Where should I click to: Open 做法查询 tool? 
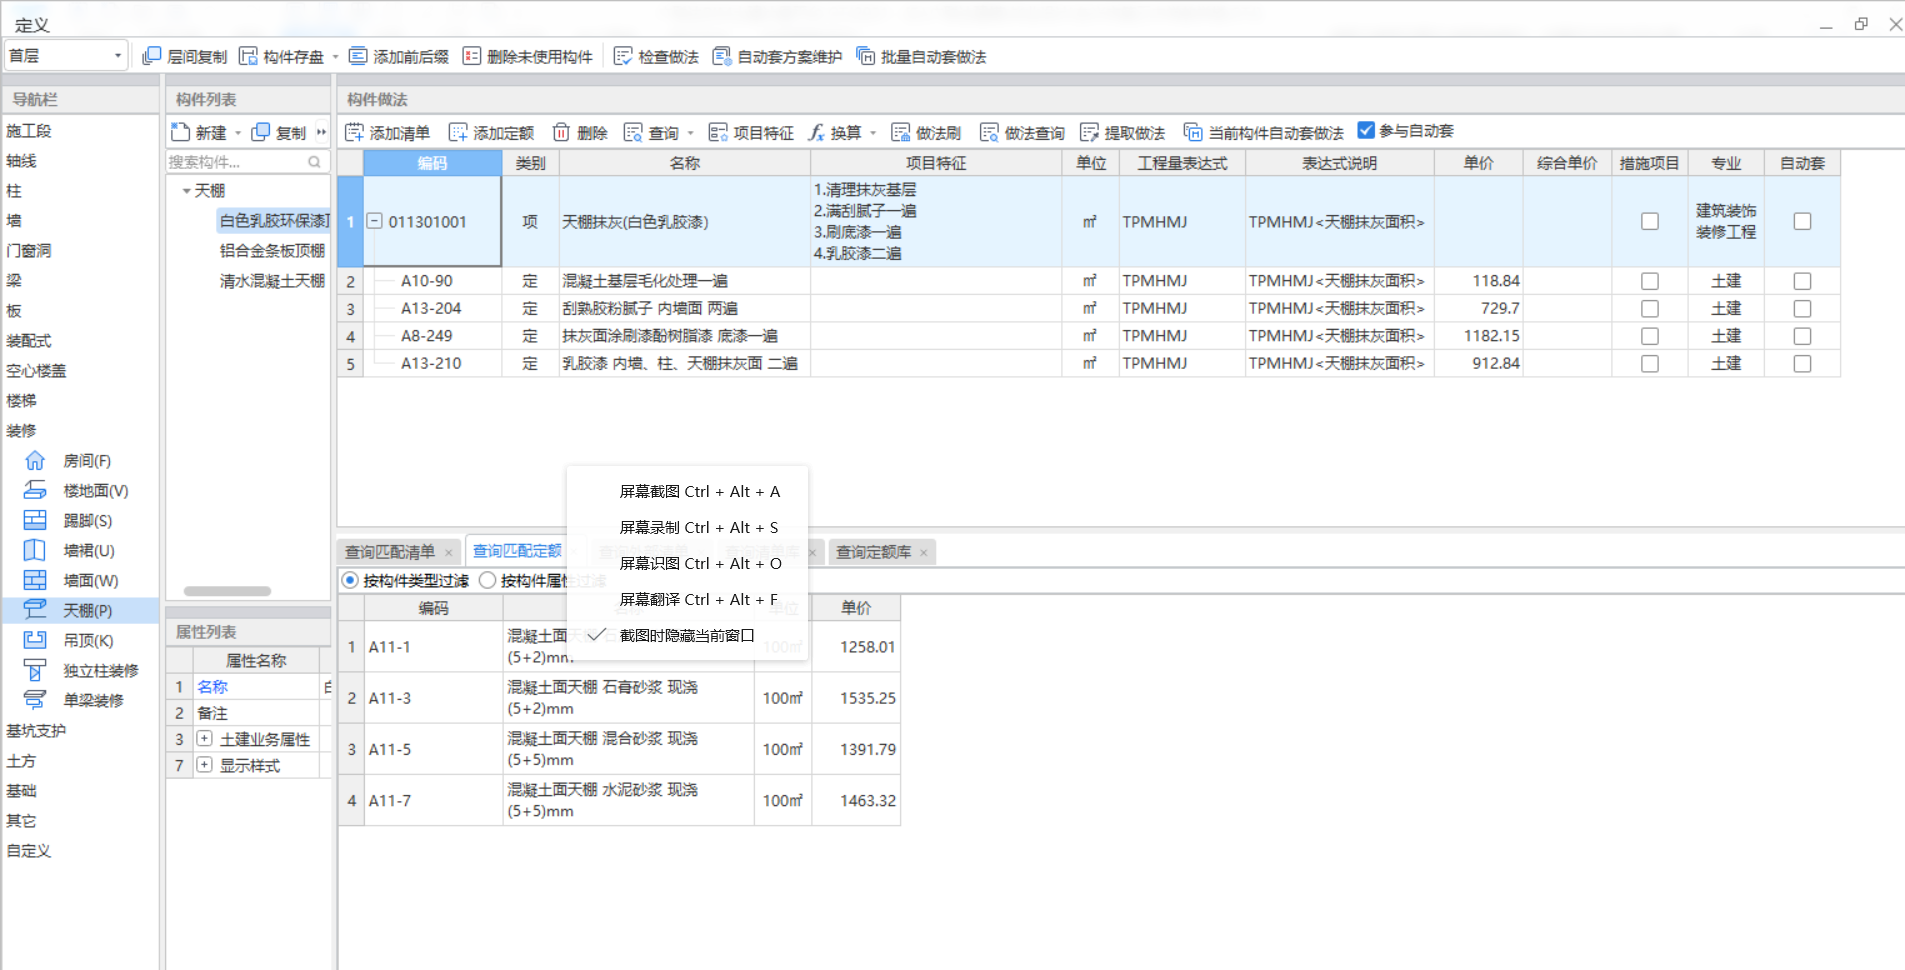(x=1022, y=132)
